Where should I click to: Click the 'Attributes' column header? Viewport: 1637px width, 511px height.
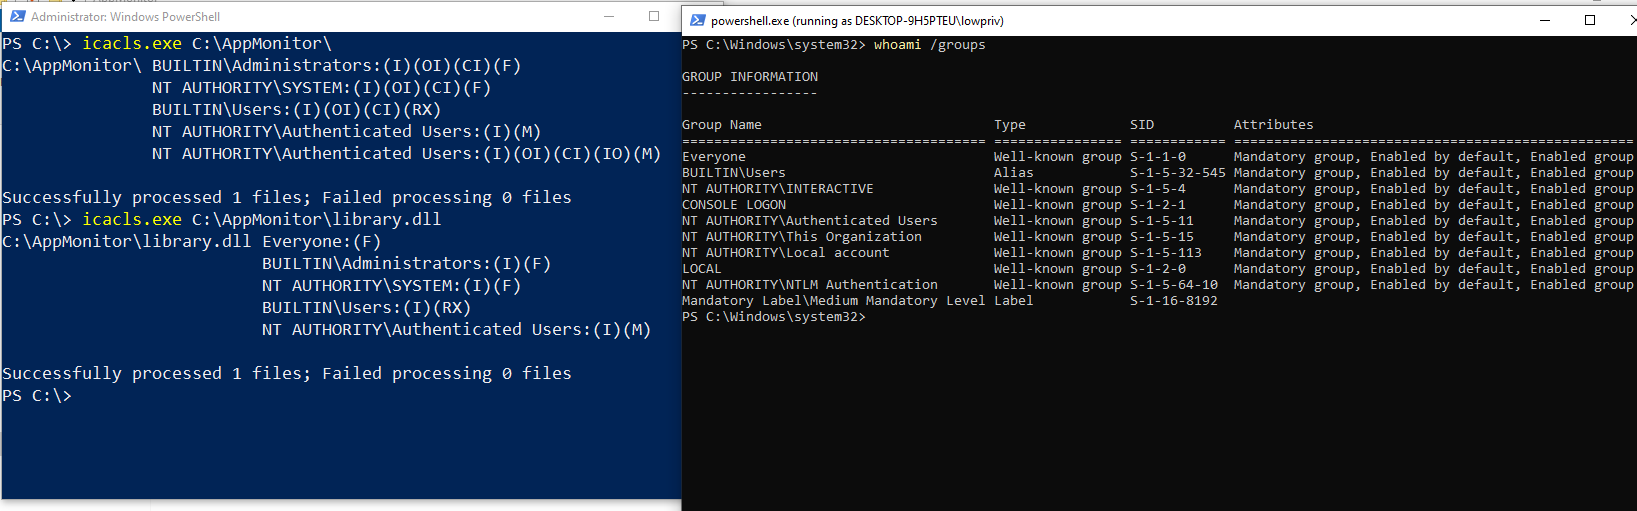pos(1274,125)
